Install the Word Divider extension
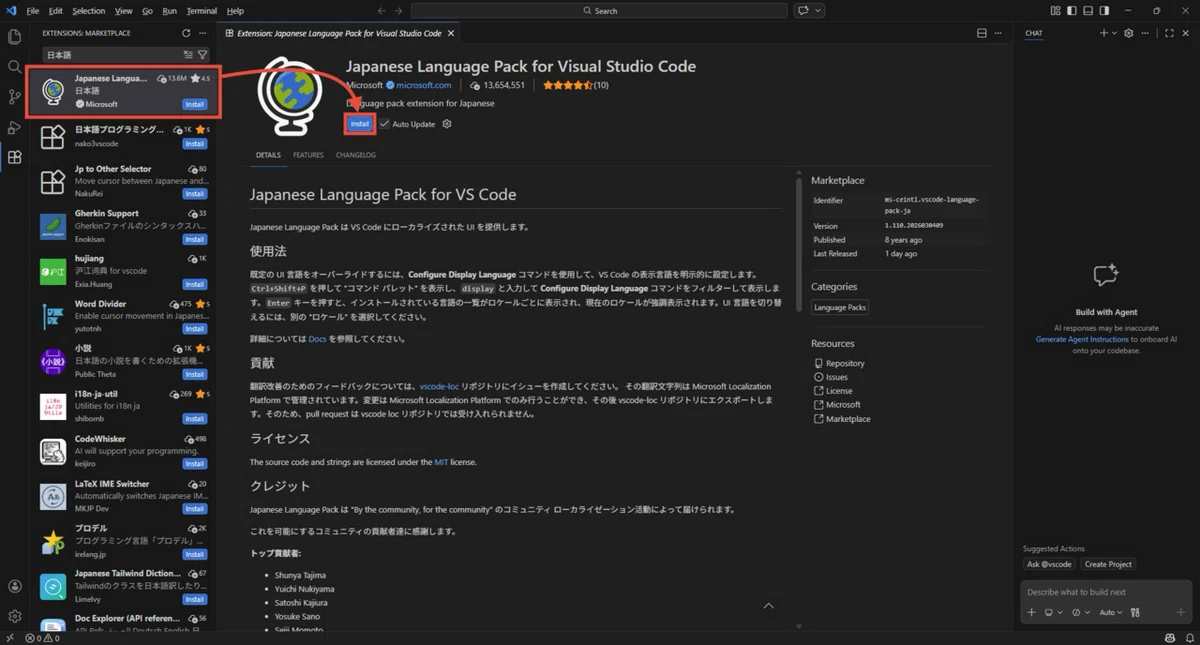 click(x=195, y=329)
